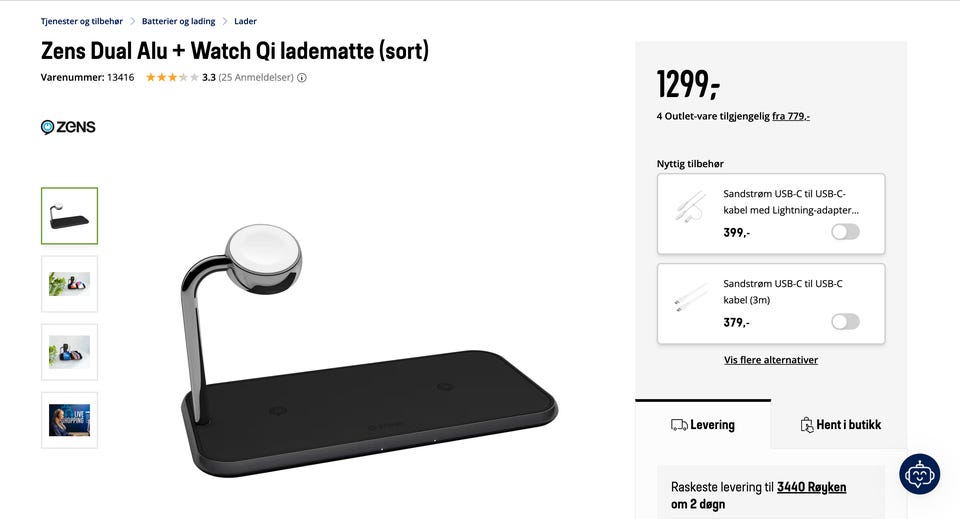Image resolution: width=960 pixels, height=519 pixels.
Task: Click the Zens brand logo
Action: [69, 127]
